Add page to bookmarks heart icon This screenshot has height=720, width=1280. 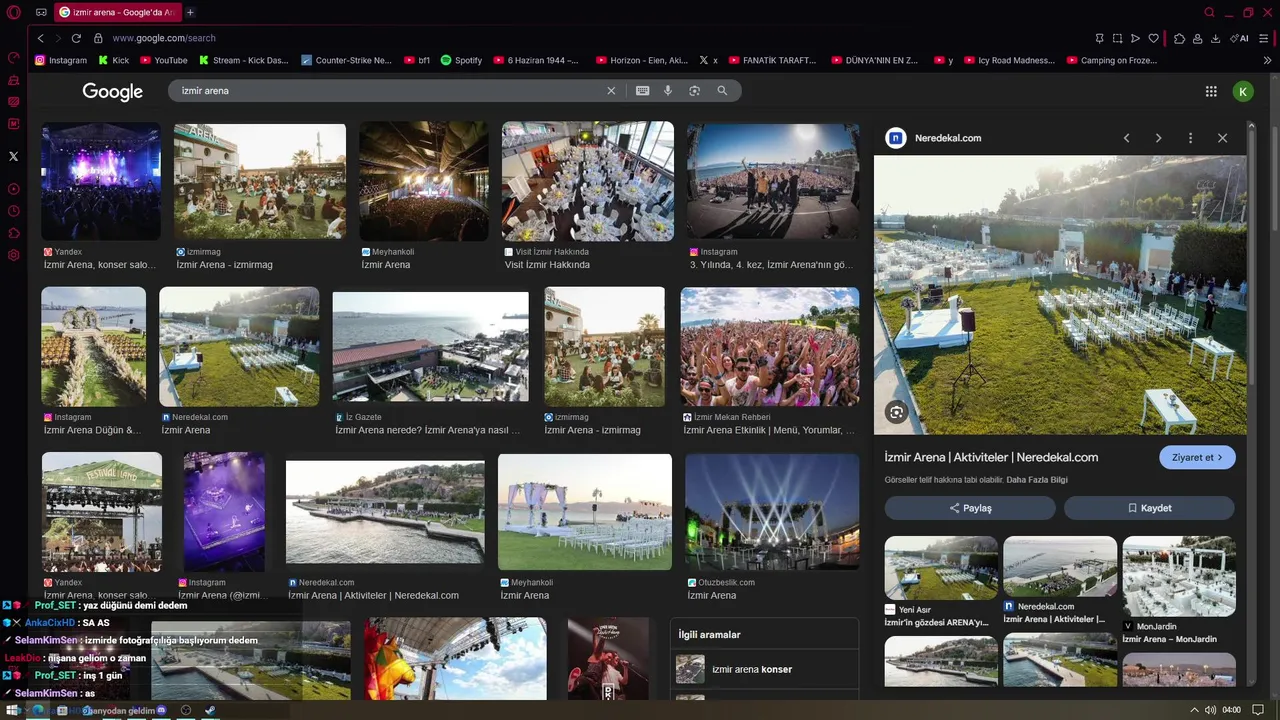coord(1153,38)
